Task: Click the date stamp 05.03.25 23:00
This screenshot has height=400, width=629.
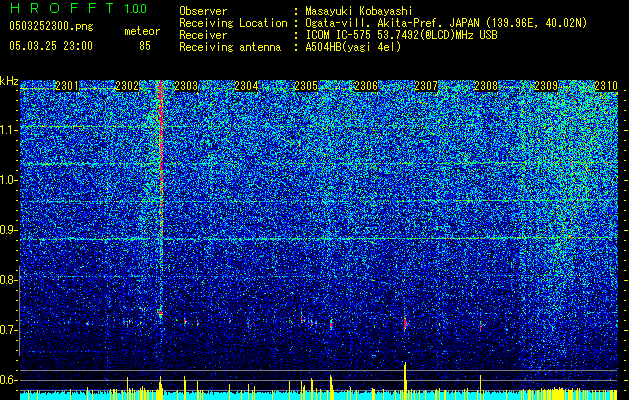Action: pos(51,46)
